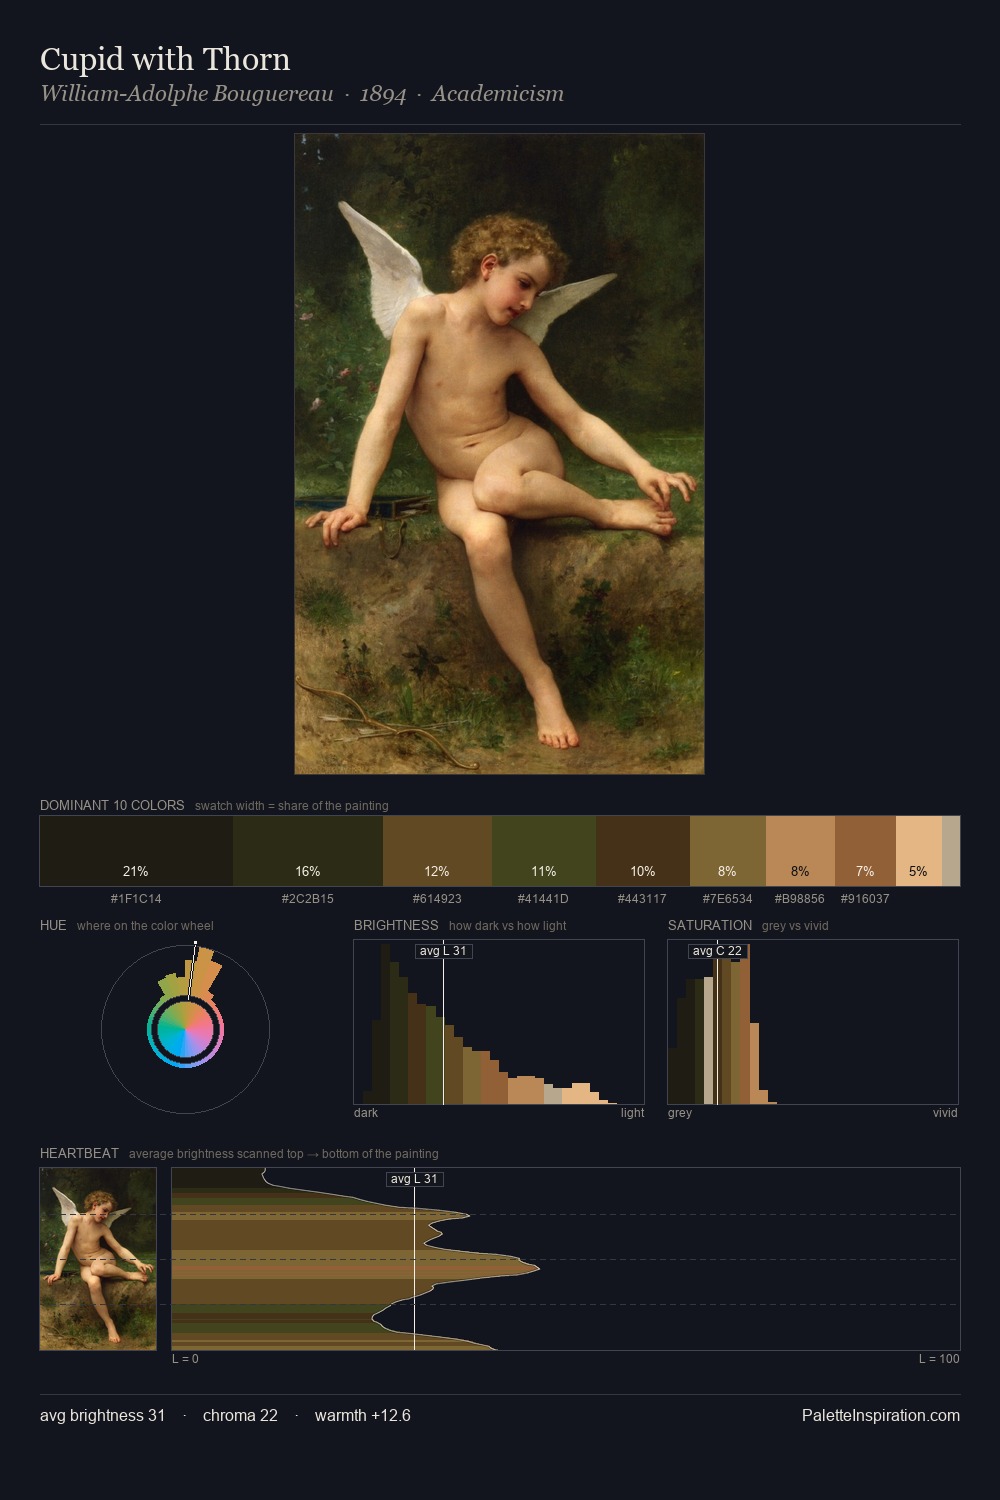Click the 'grey' axis label under the Saturation histogram
Viewport: 1000px width, 1500px height.
pyautogui.click(x=680, y=1113)
